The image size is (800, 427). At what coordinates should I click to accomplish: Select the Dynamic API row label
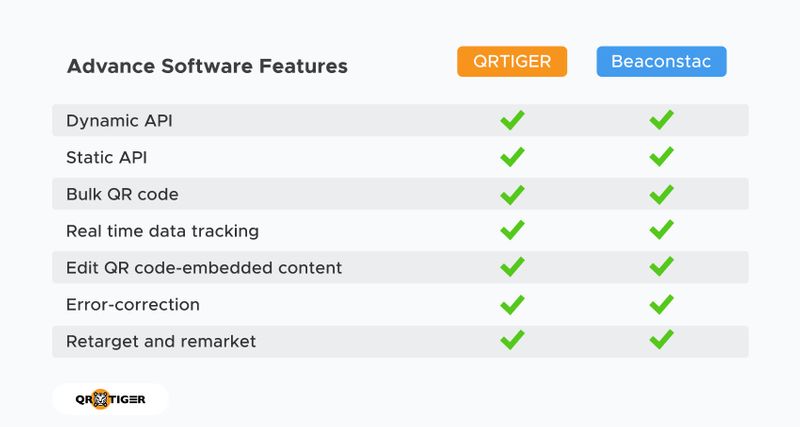tap(120, 121)
